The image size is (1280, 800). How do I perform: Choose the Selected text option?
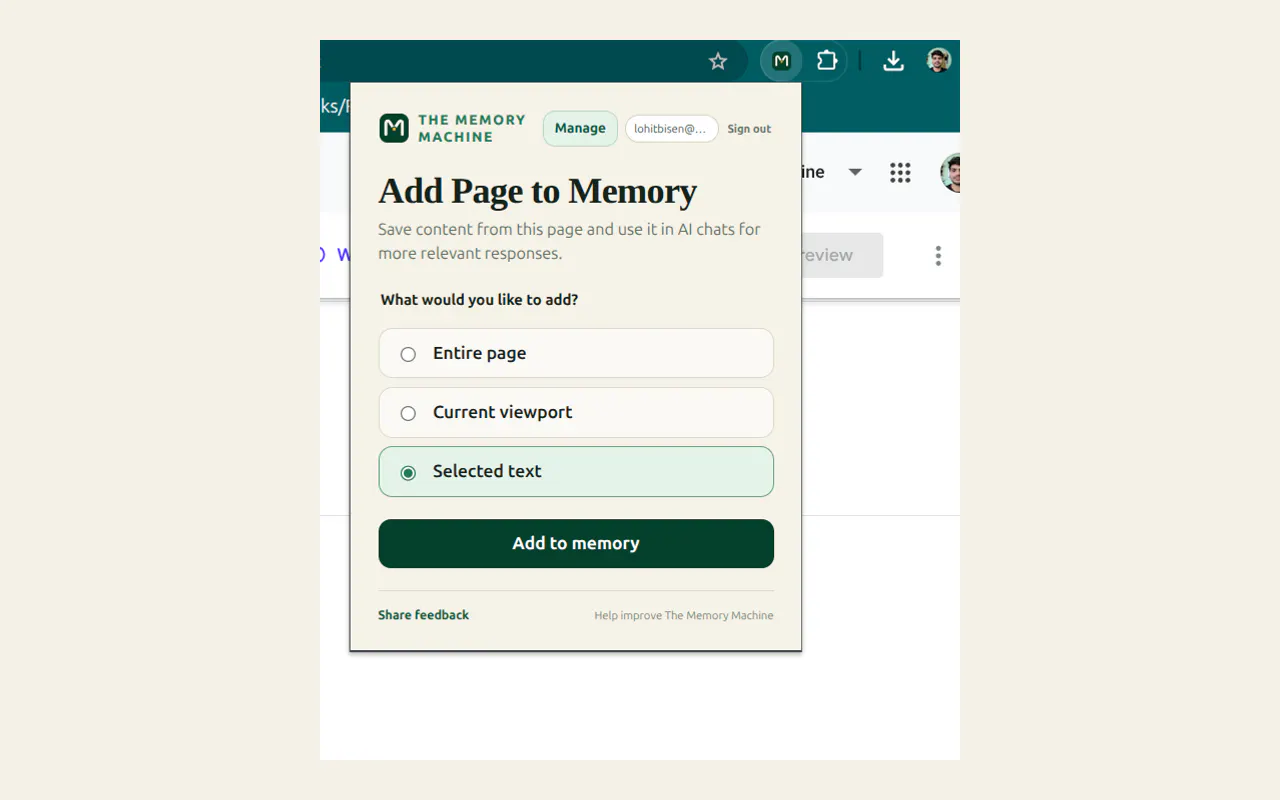(576, 472)
